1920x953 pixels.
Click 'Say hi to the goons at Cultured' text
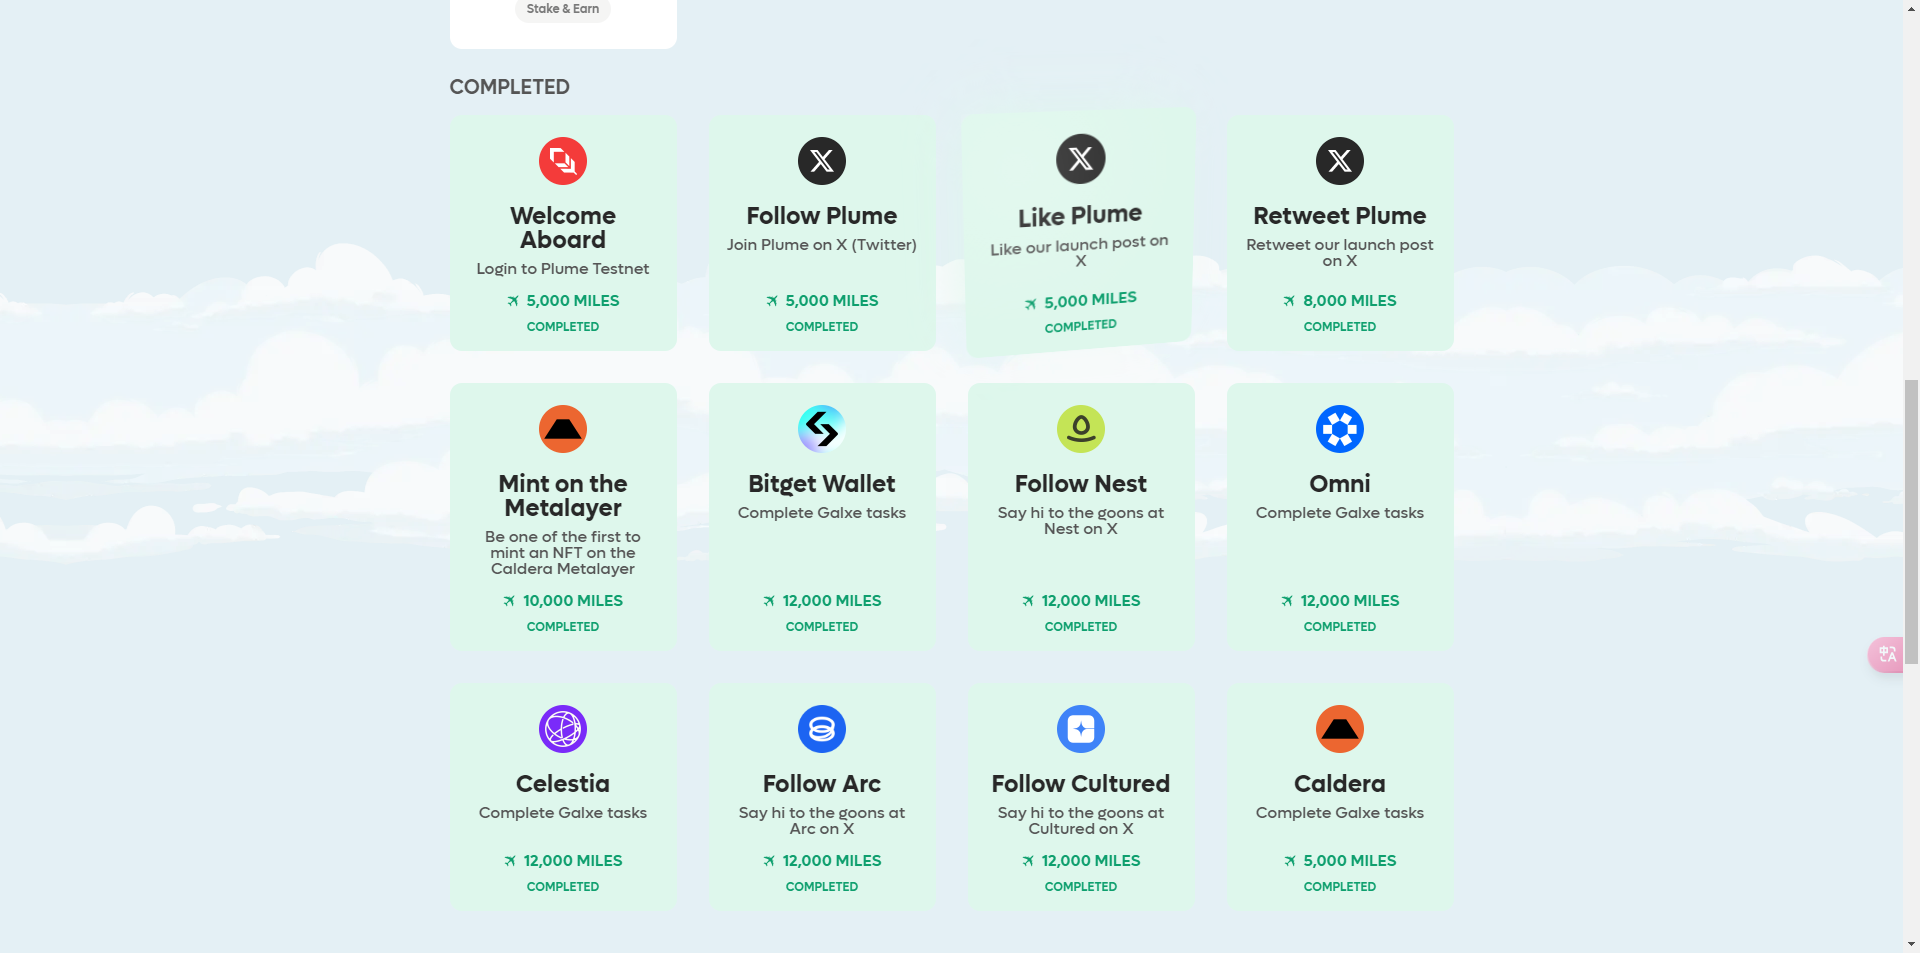click(1081, 821)
